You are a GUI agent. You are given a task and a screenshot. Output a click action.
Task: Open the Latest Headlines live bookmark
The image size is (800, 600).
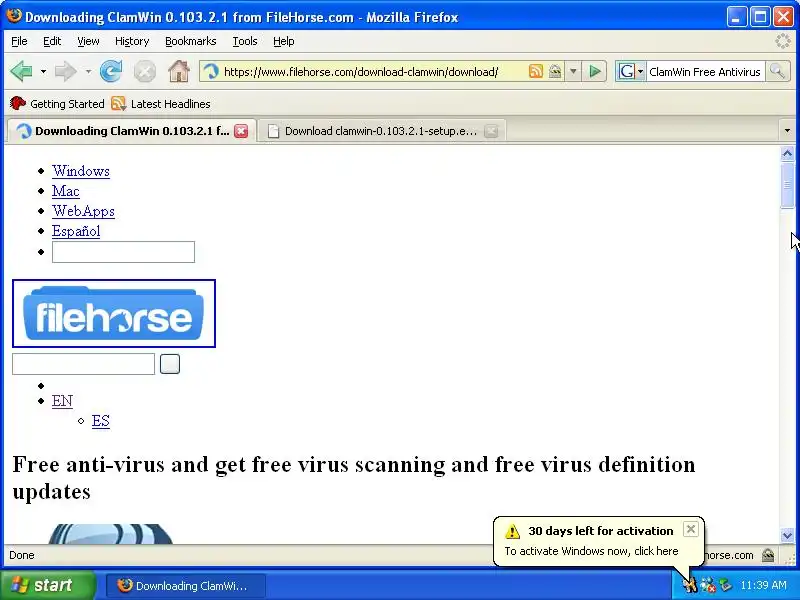pos(161,104)
